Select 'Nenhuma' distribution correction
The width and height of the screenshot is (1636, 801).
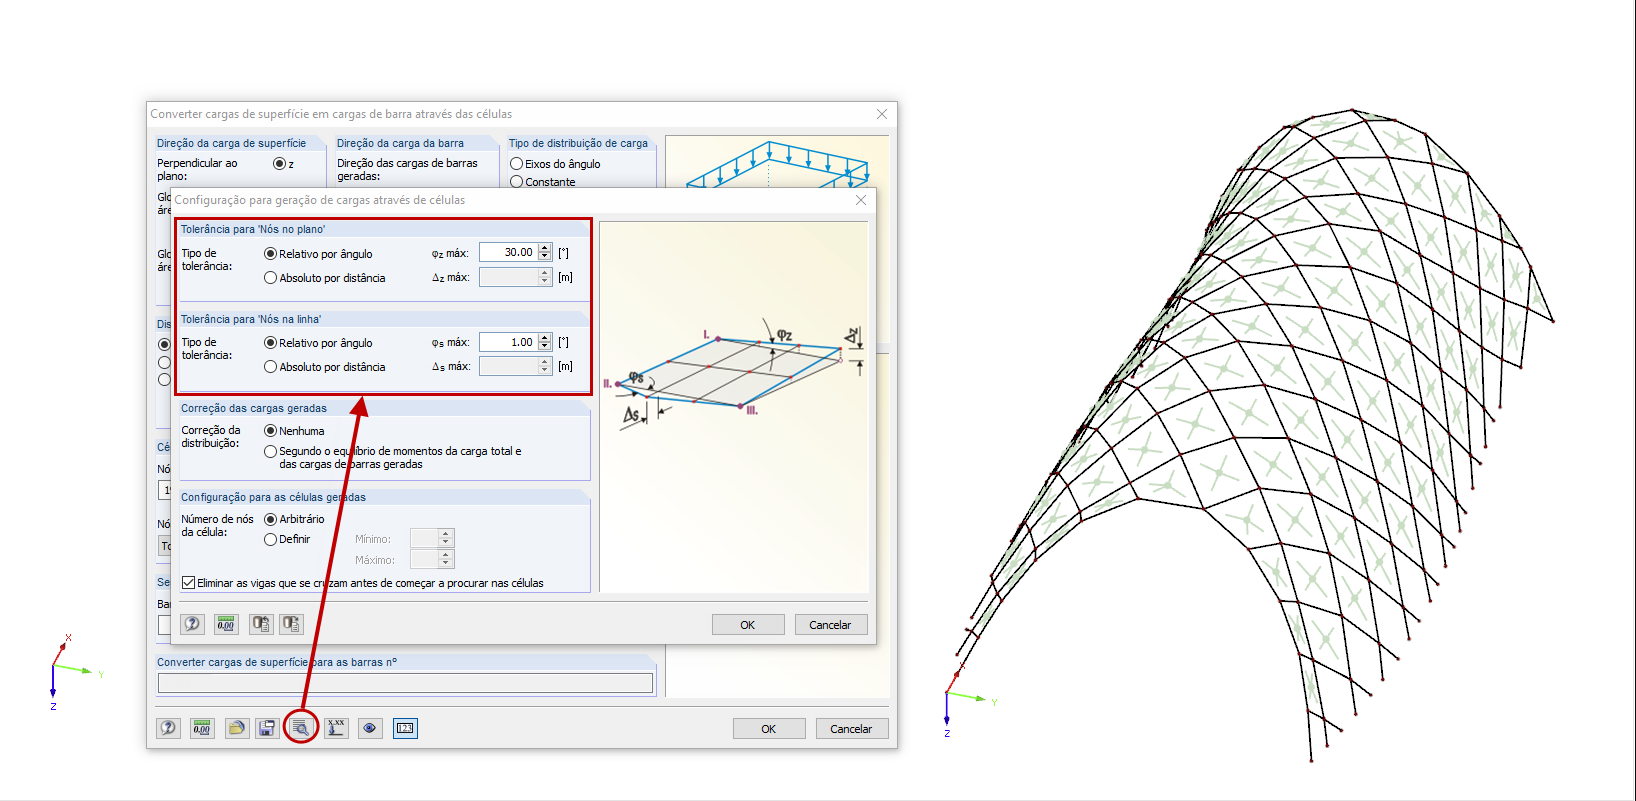[270, 431]
